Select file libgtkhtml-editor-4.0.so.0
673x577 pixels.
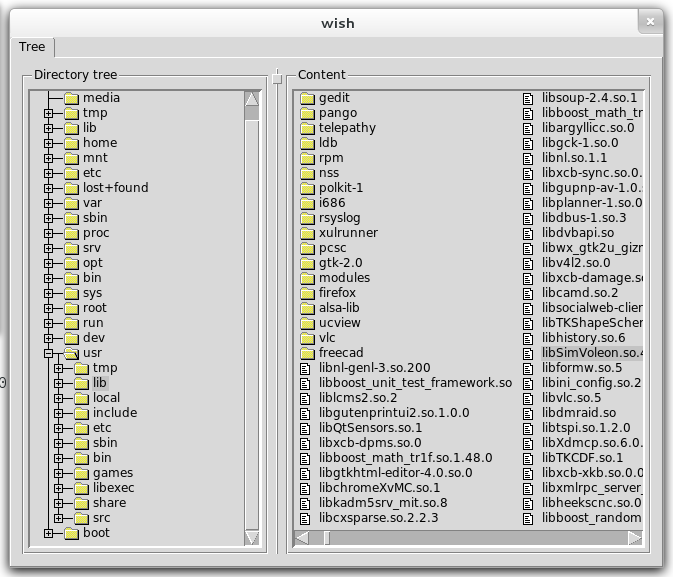pos(395,473)
